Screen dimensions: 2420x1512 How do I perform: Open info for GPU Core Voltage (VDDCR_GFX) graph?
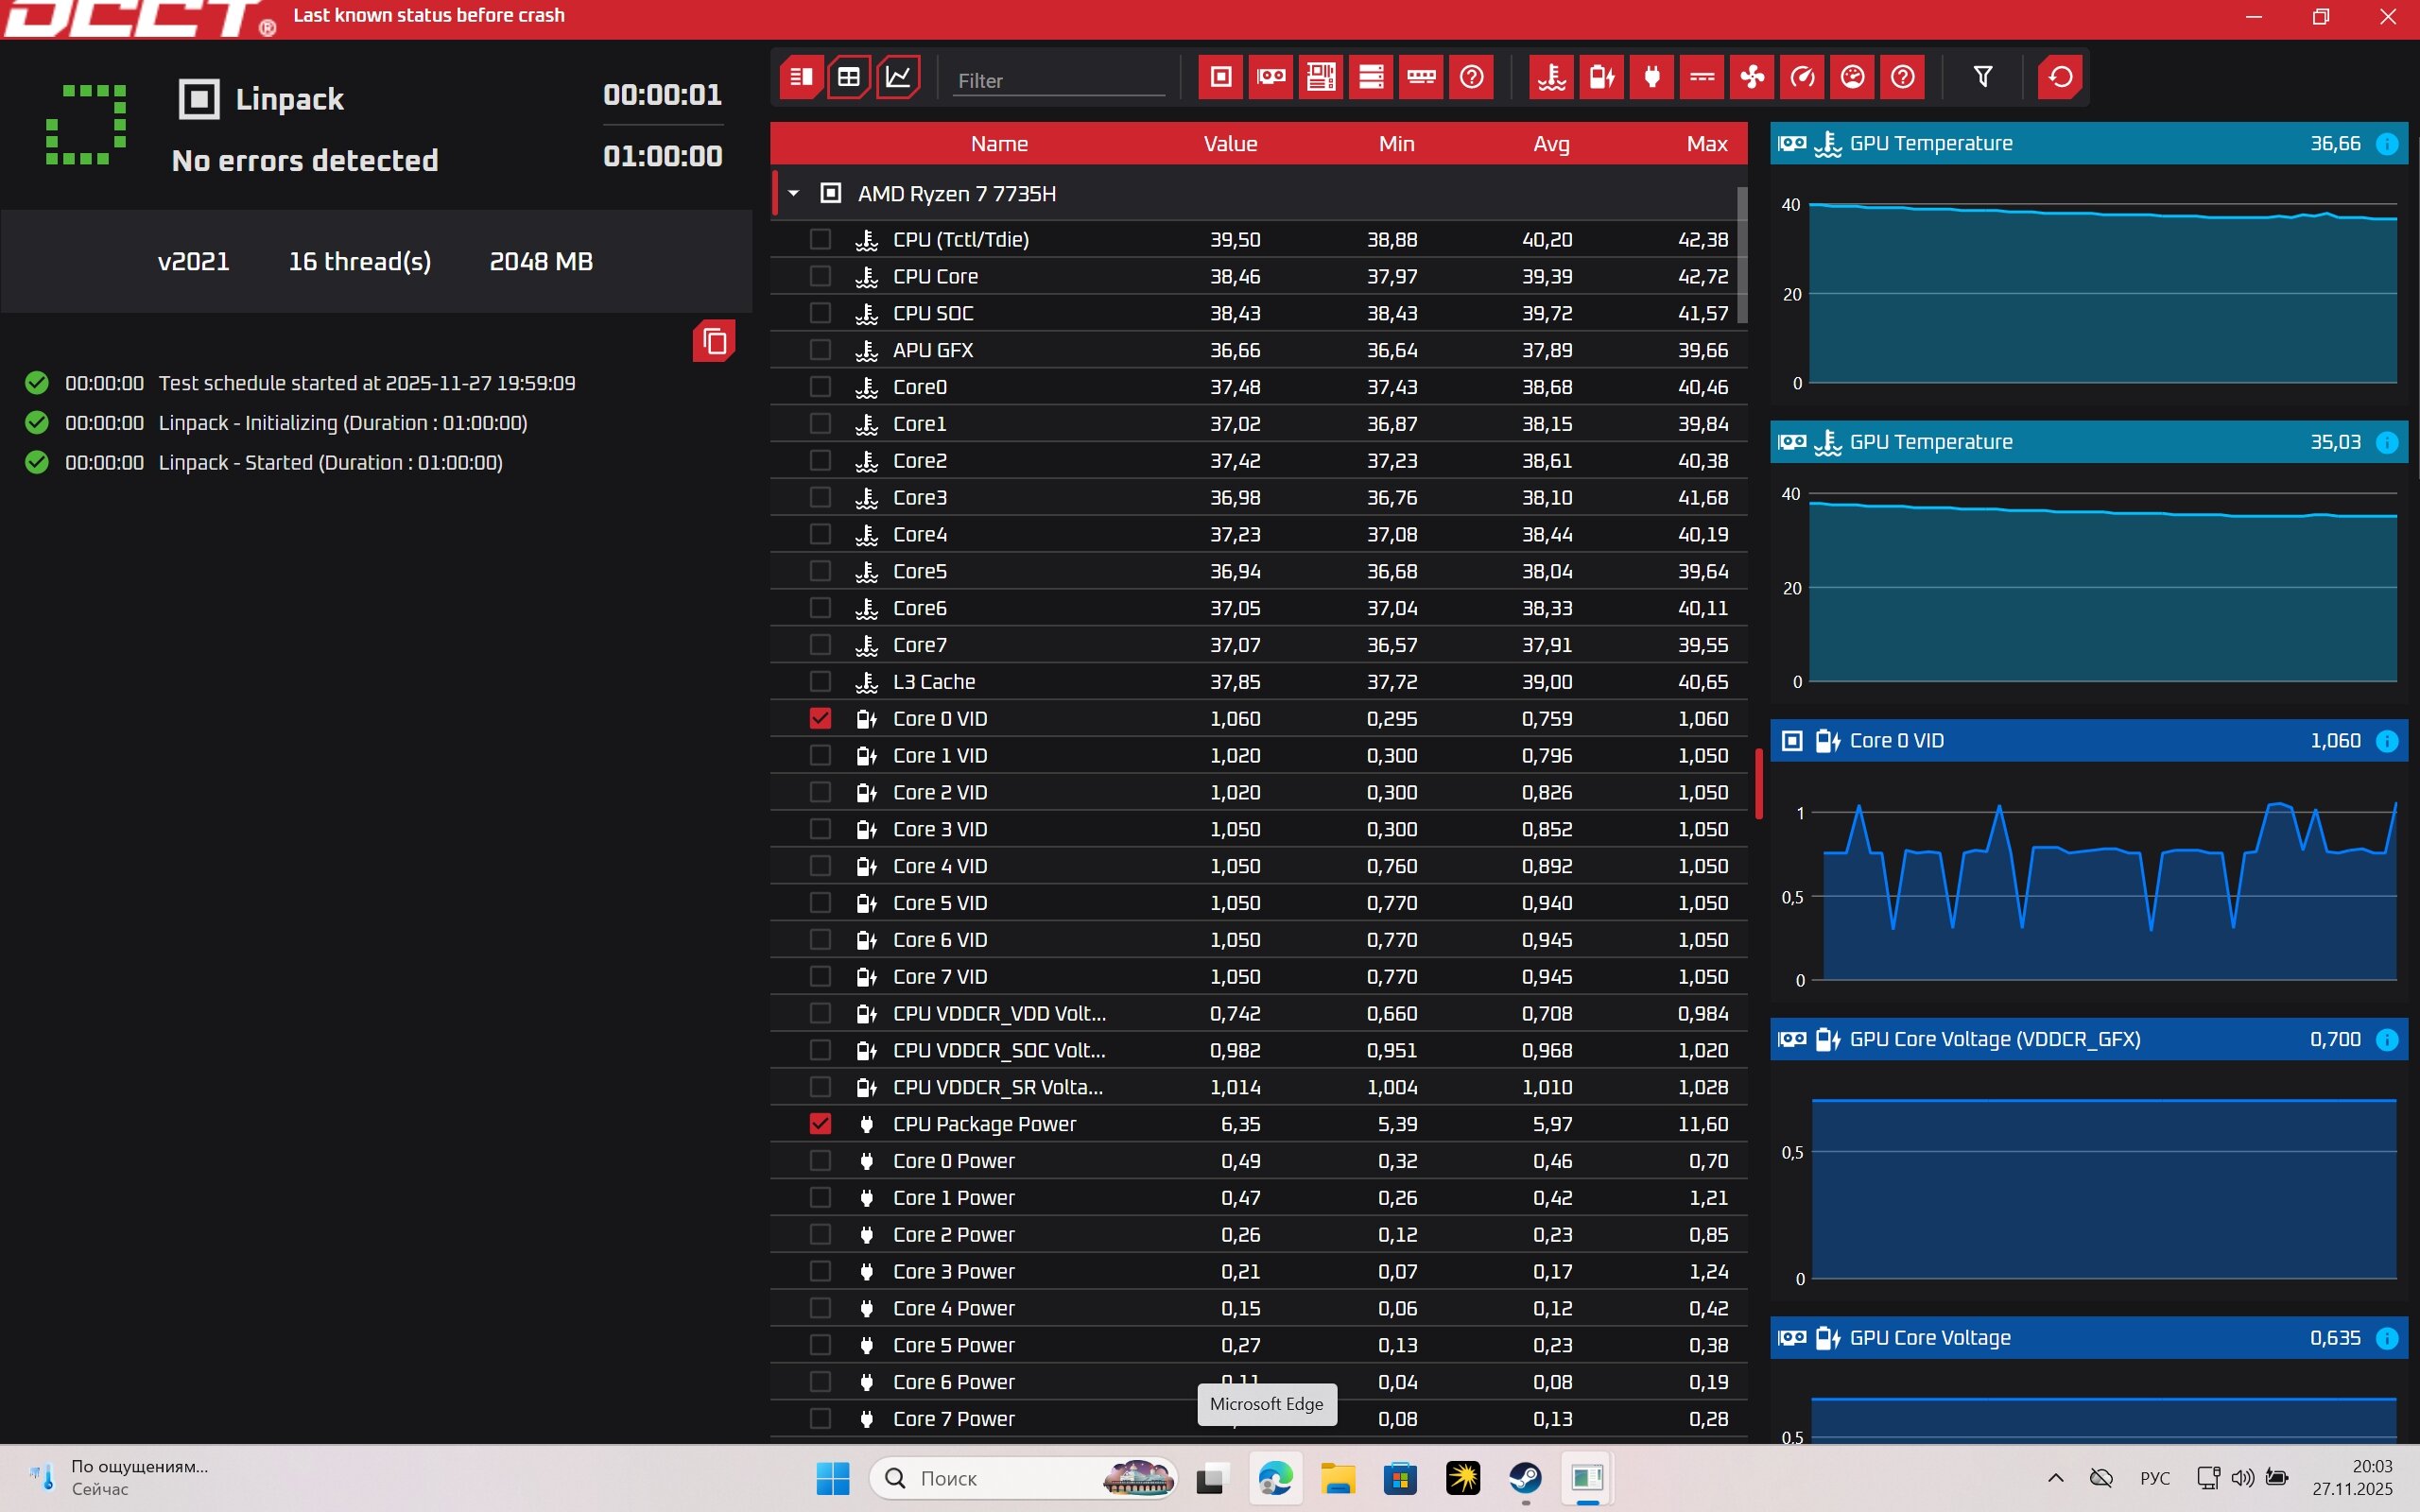[x=2386, y=1039]
